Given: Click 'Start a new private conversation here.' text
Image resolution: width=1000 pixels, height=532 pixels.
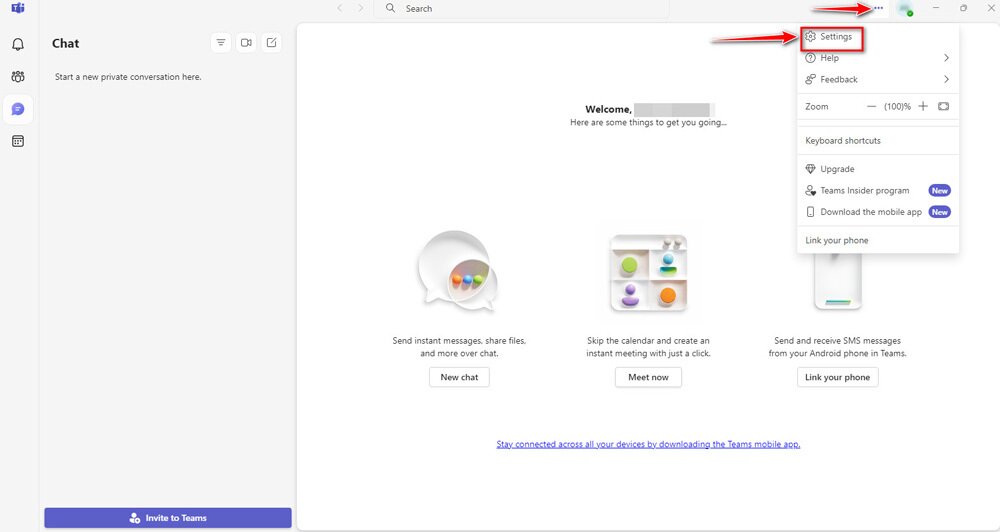Looking at the screenshot, I should (128, 77).
